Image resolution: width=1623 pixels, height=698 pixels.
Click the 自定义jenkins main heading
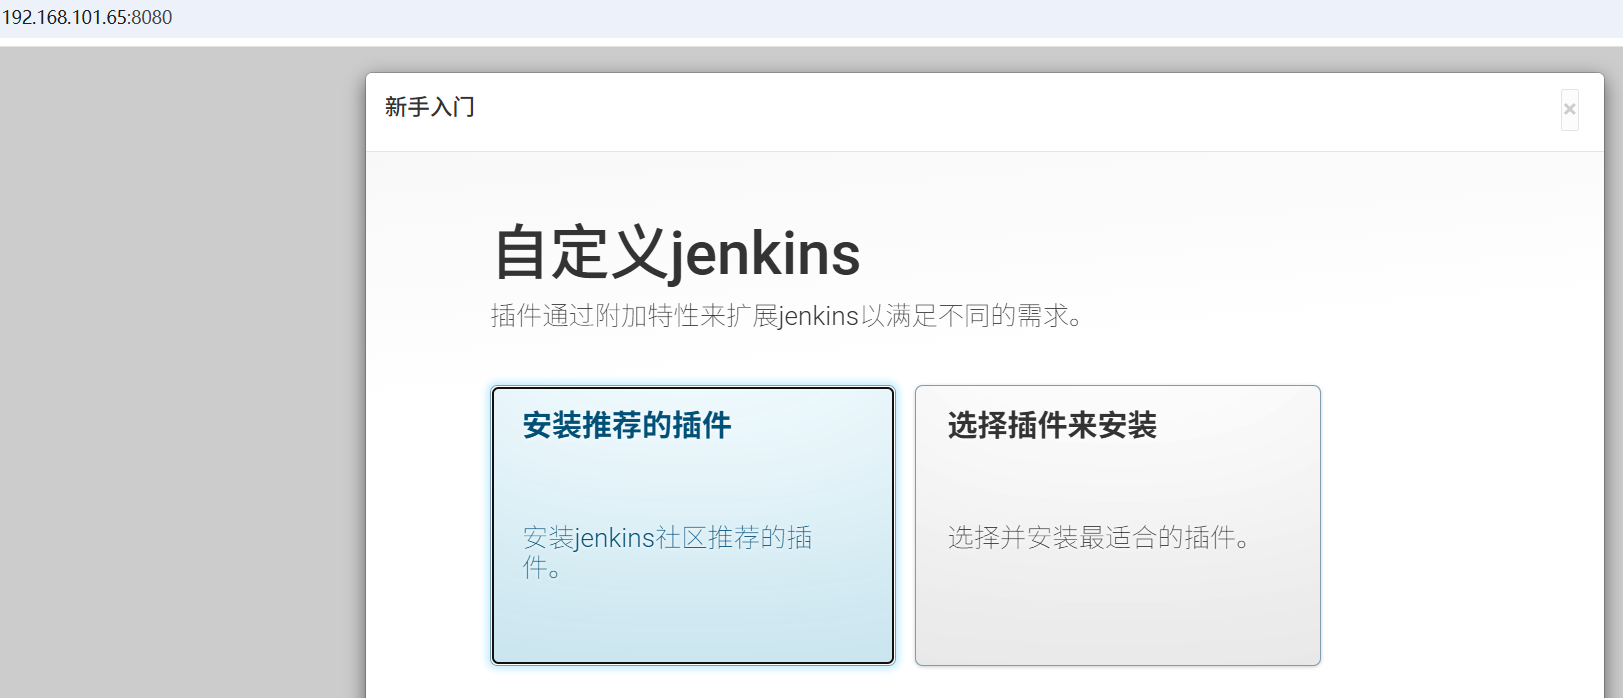tap(677, 252)
